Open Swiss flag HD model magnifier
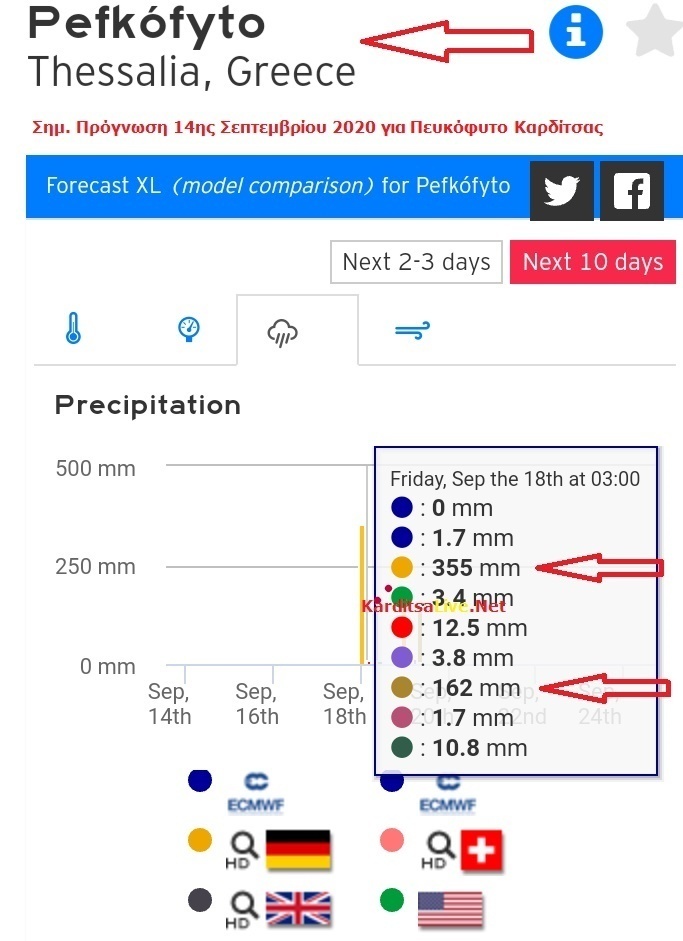This screenshot has width=683, height=941. pyautogui.click(x=438, y=850)
